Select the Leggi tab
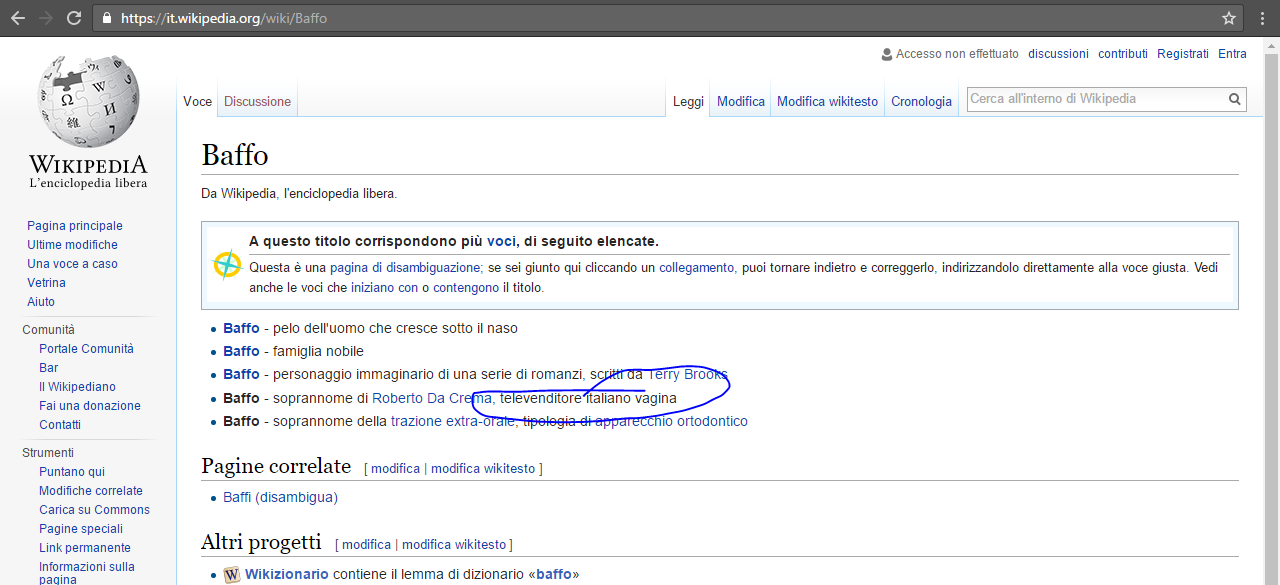 [x=688, y=101]
